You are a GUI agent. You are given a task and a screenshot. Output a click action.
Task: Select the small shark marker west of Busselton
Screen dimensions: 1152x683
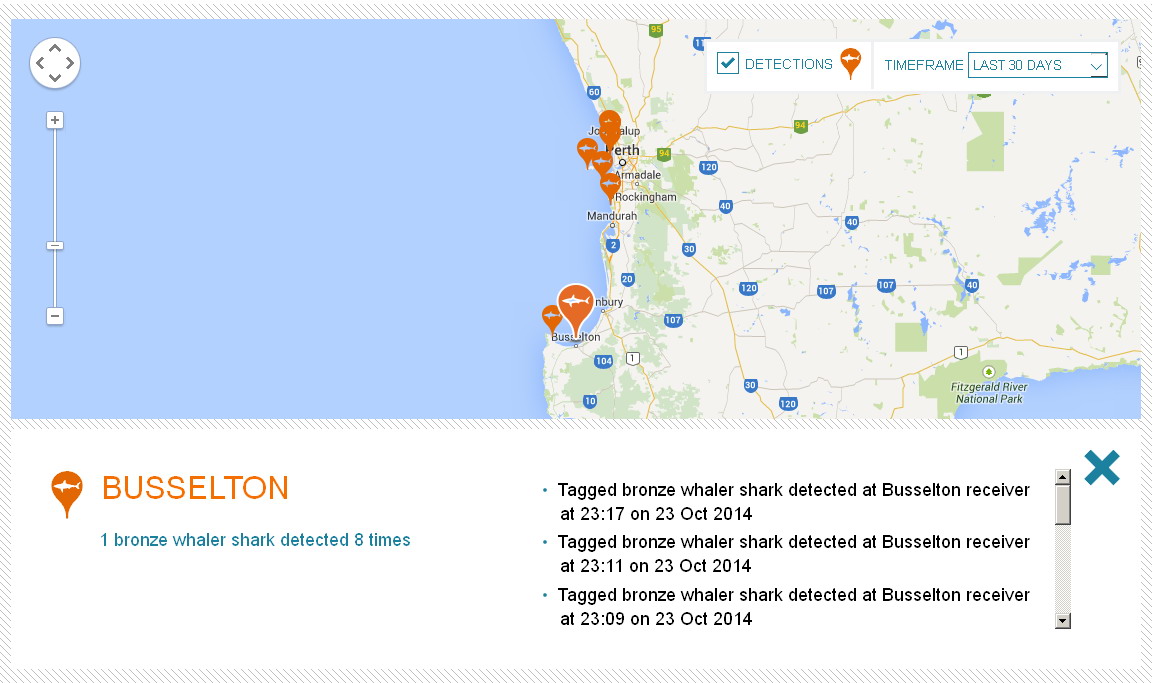click(x=552, y=318)
